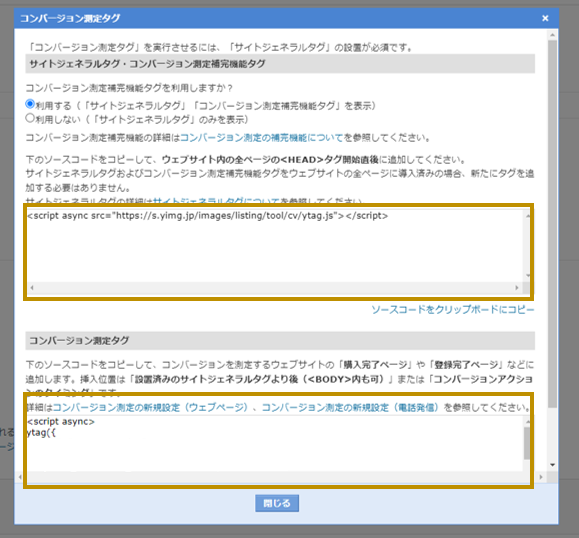Close the conversion tag dialog with X

click(x=545, y=18)
